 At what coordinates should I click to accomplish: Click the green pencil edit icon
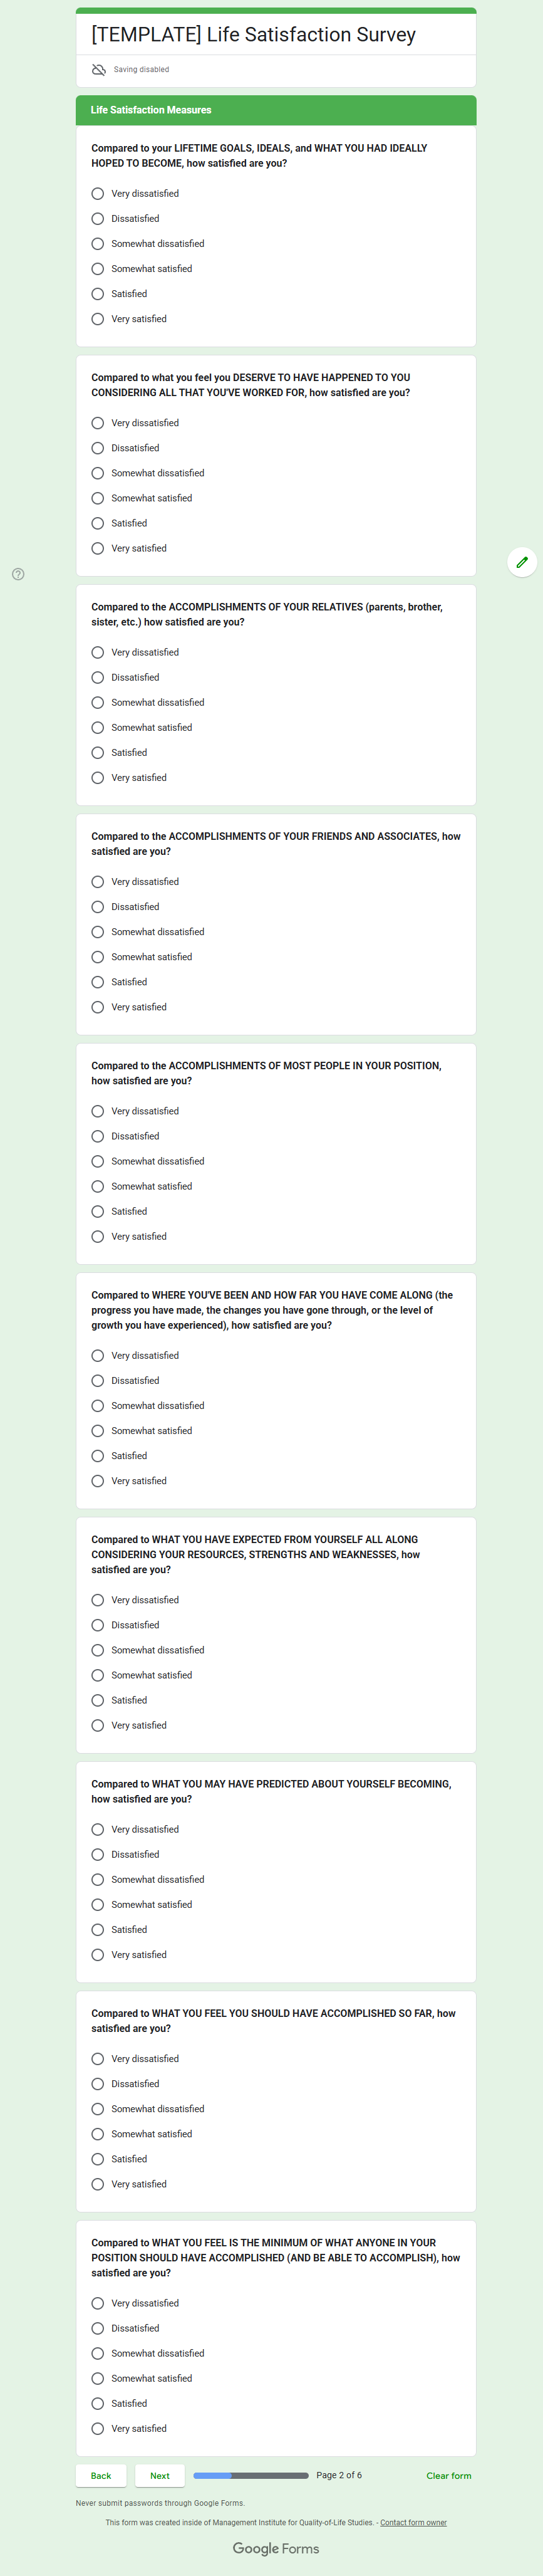pyautogui.click(x=522, y=562)
